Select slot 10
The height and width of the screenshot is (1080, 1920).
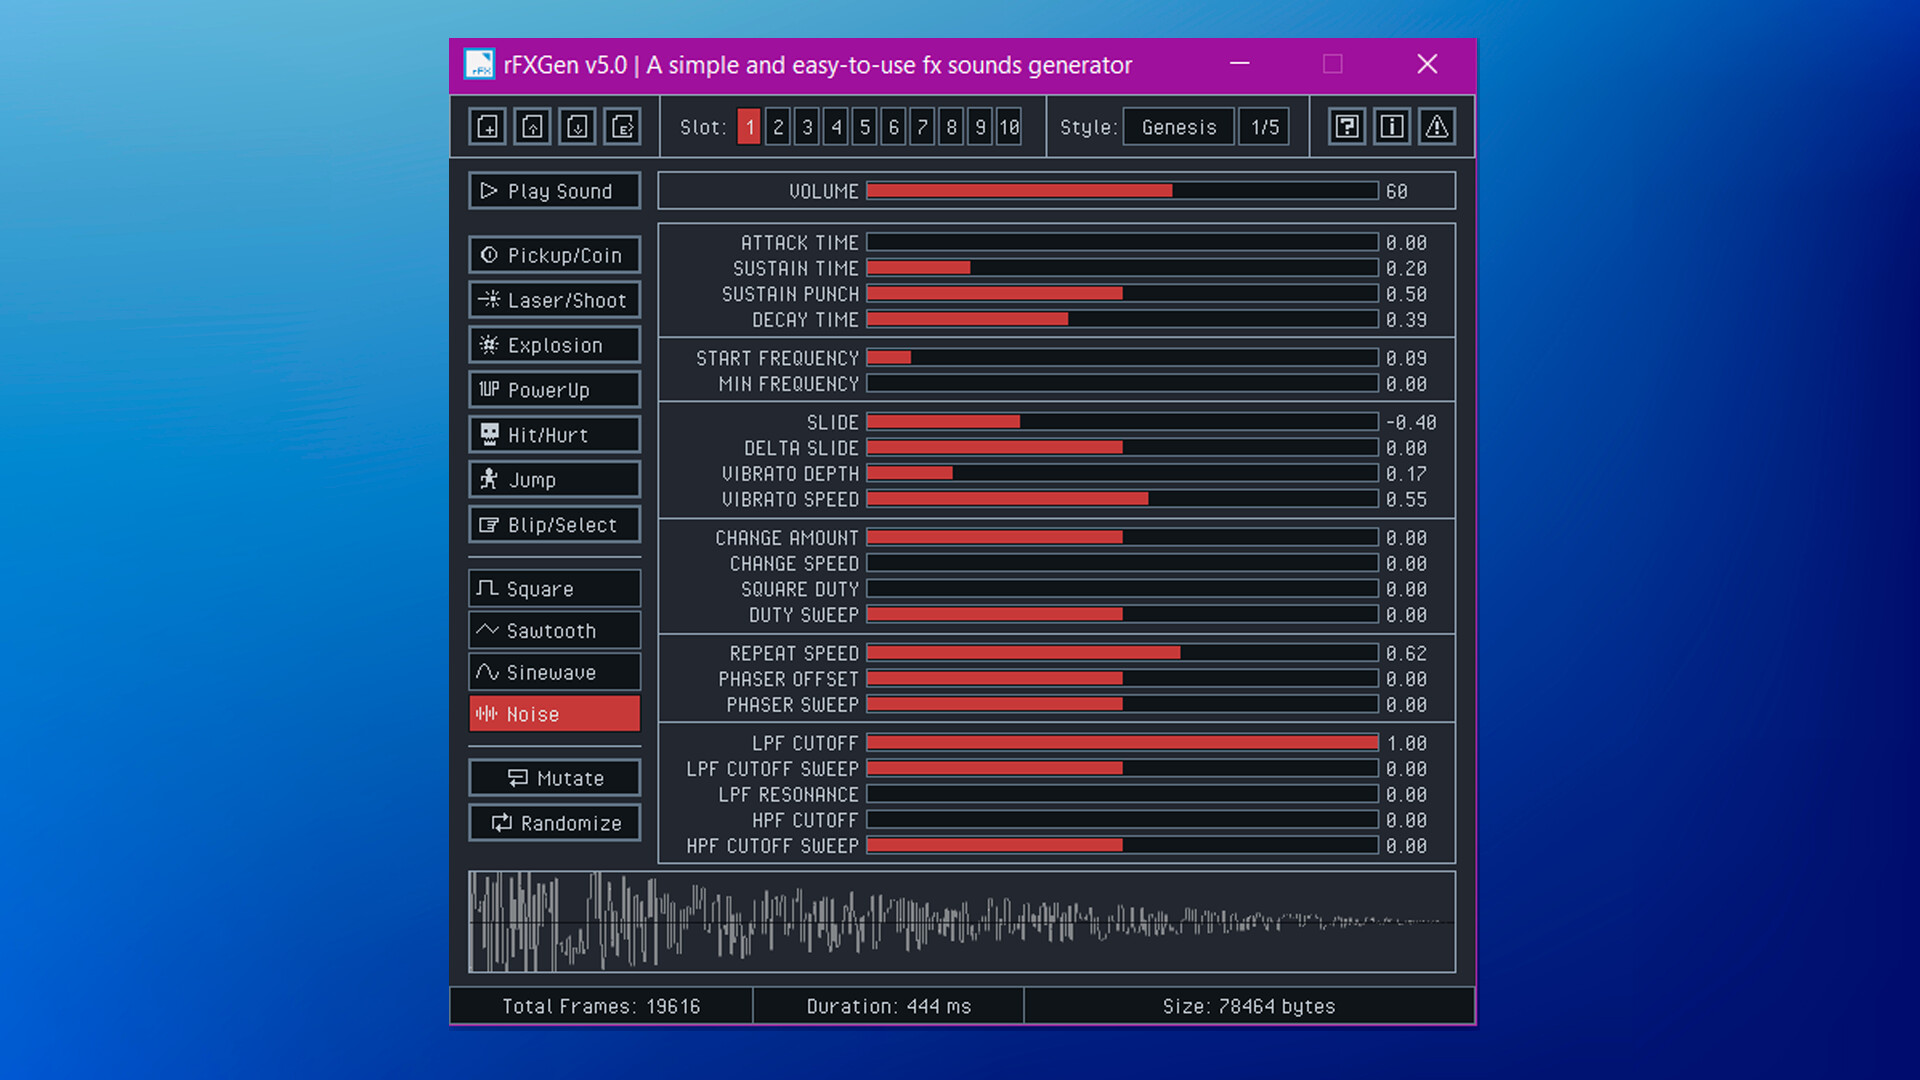click(1008, 126)
